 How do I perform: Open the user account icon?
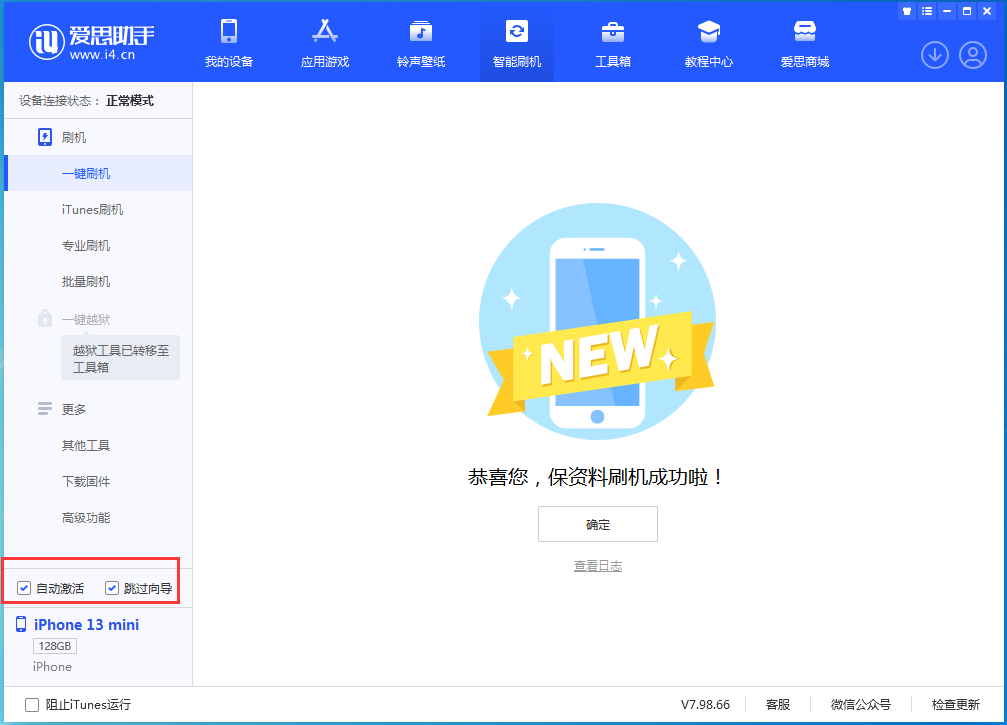974,55
